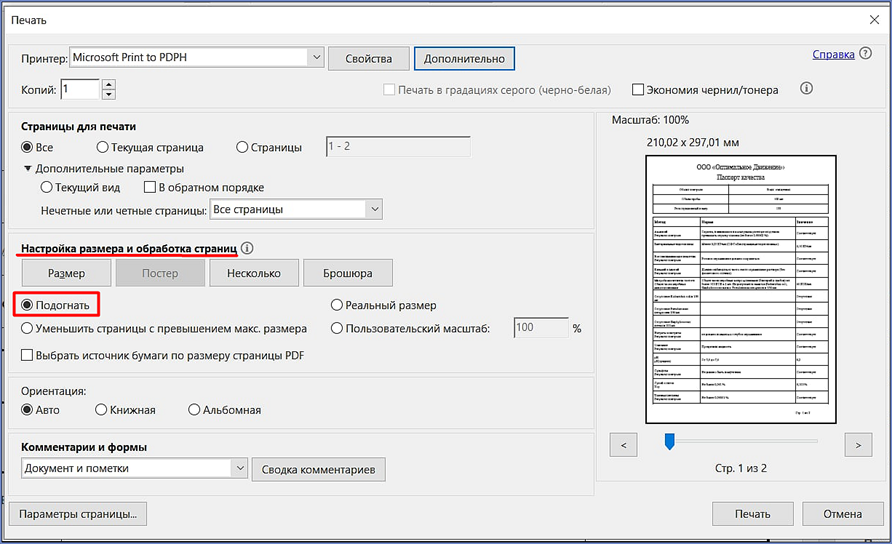The width and height of the screenshot is (892, 544).
Task: Click the page range field showing 1 - 2
Action: point(398,147)
